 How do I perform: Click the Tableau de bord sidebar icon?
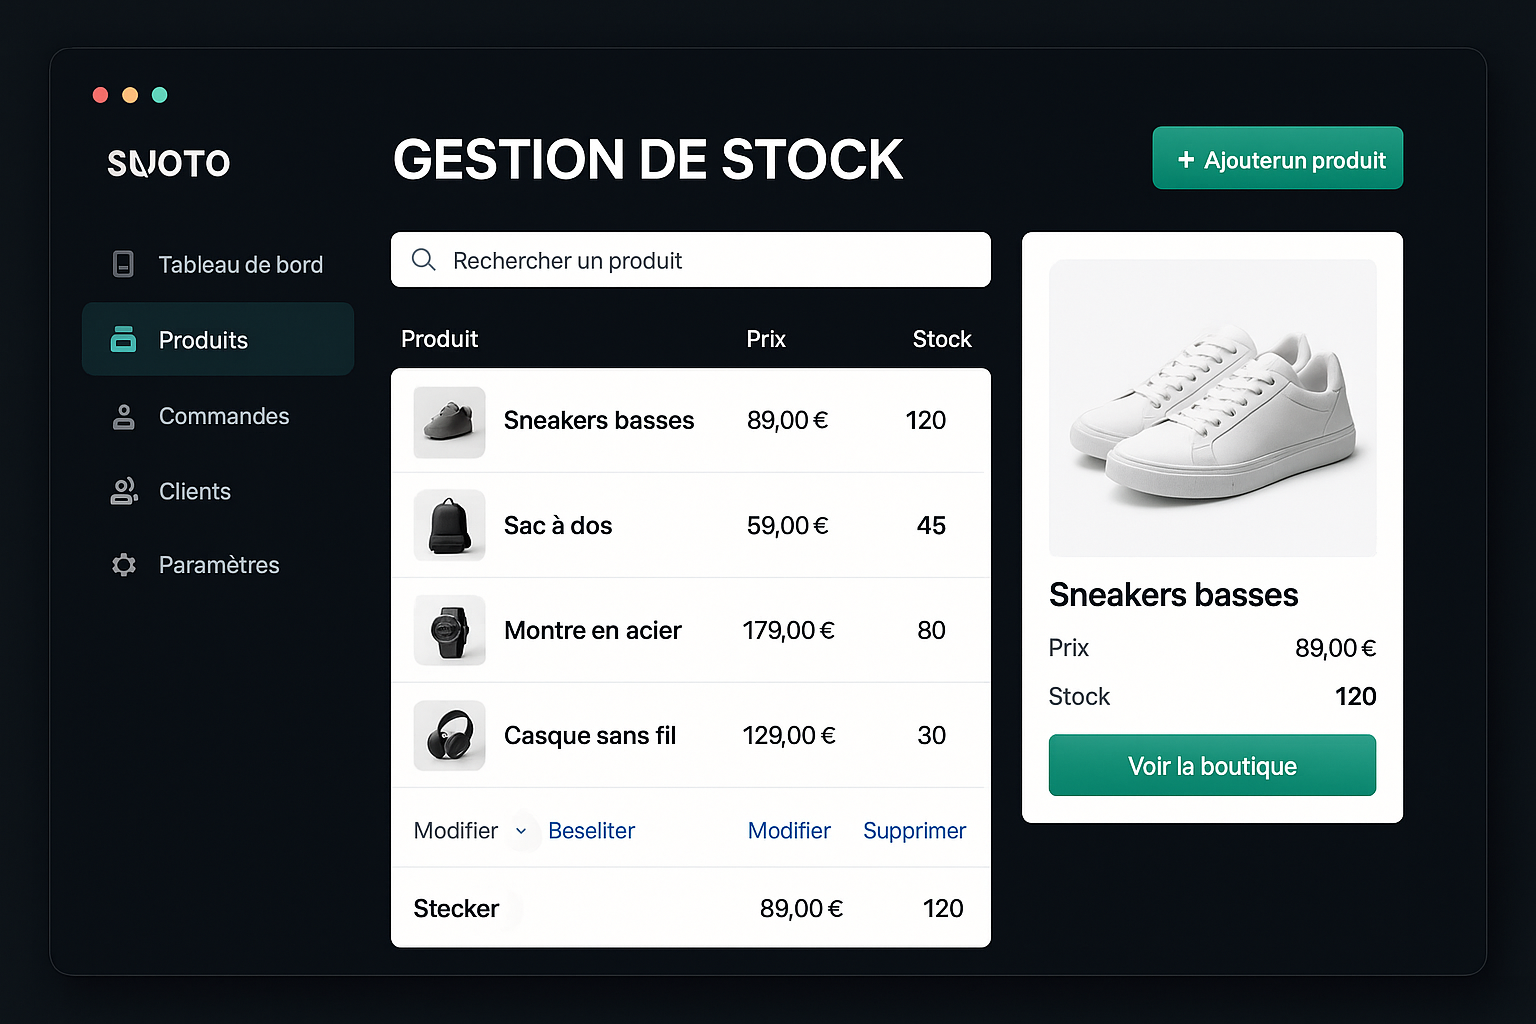coord(123,264)
